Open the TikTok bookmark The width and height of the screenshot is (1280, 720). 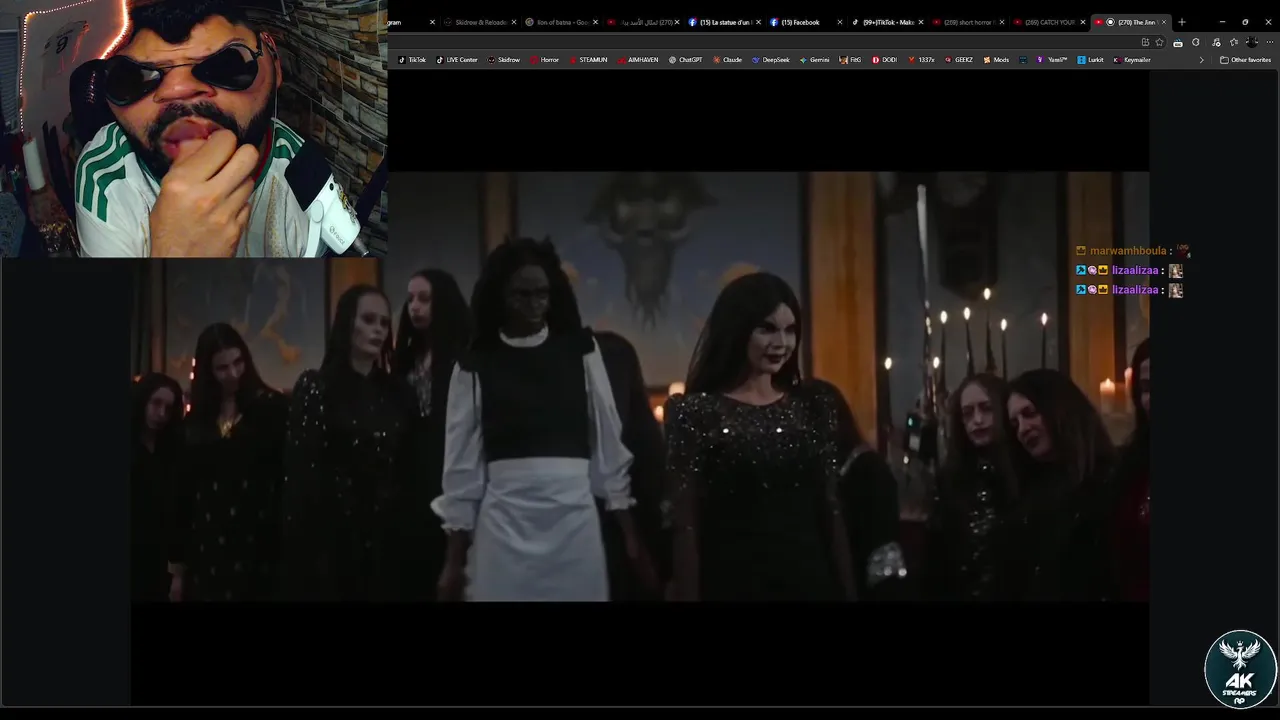(412, 60)
